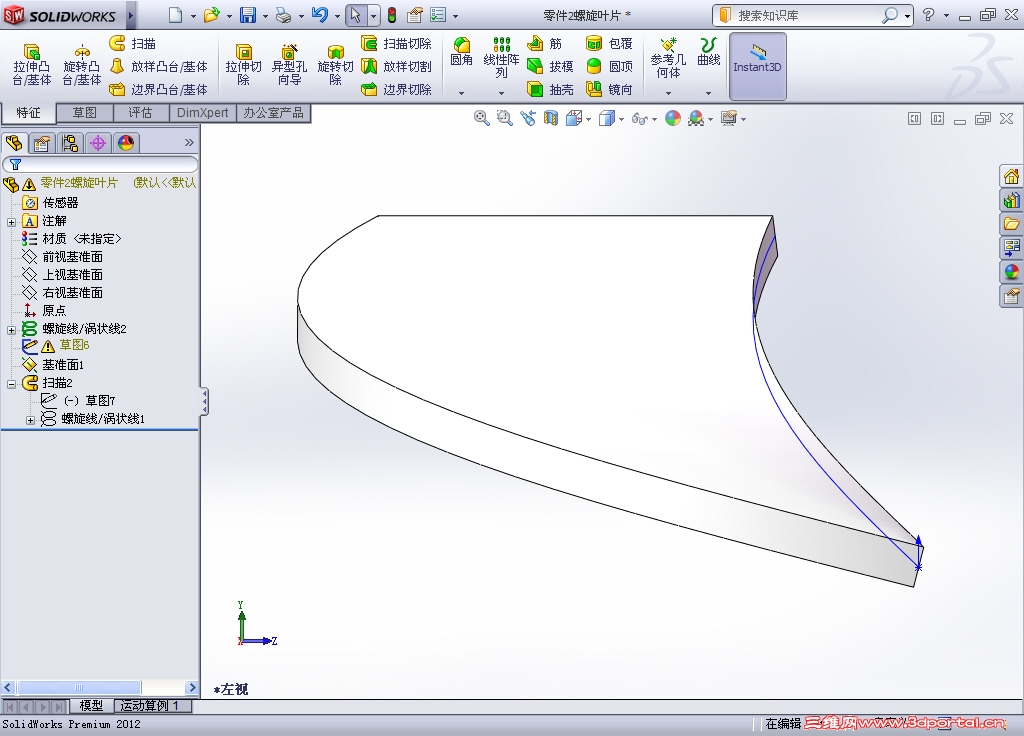The height and width of the screenshot is (736, 1024).
Task: Select 原点 (Origin) in the tree
Action: click(x=44, y=311)
